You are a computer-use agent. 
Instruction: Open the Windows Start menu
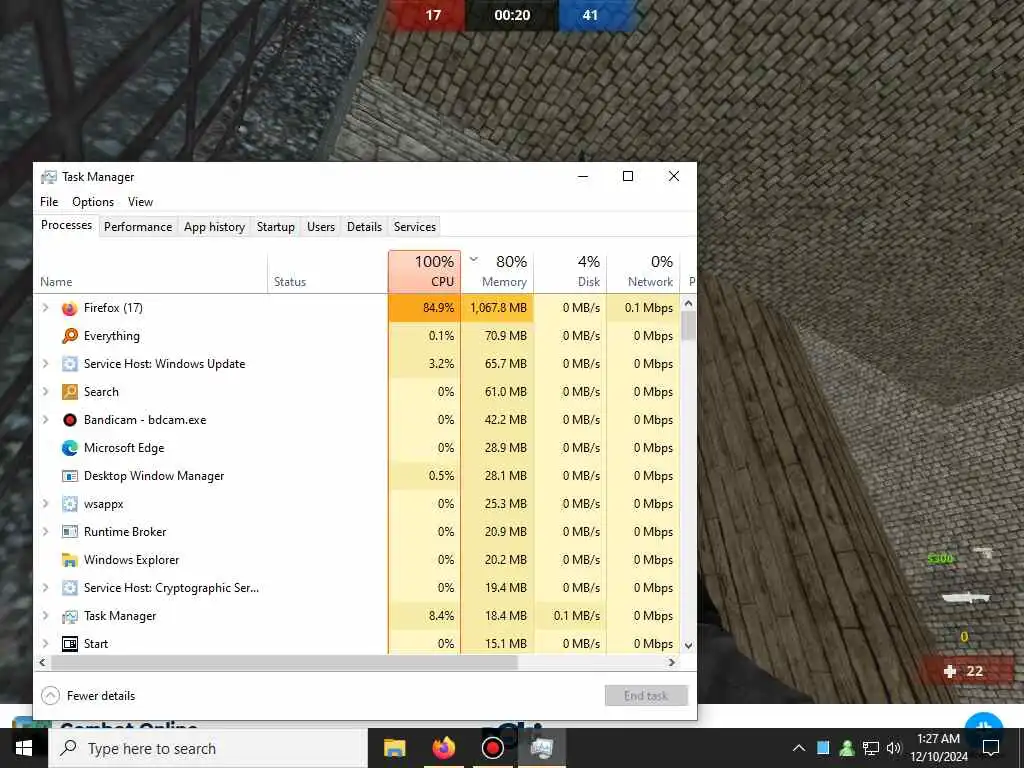pyautogui.click(x=24, y=748)
